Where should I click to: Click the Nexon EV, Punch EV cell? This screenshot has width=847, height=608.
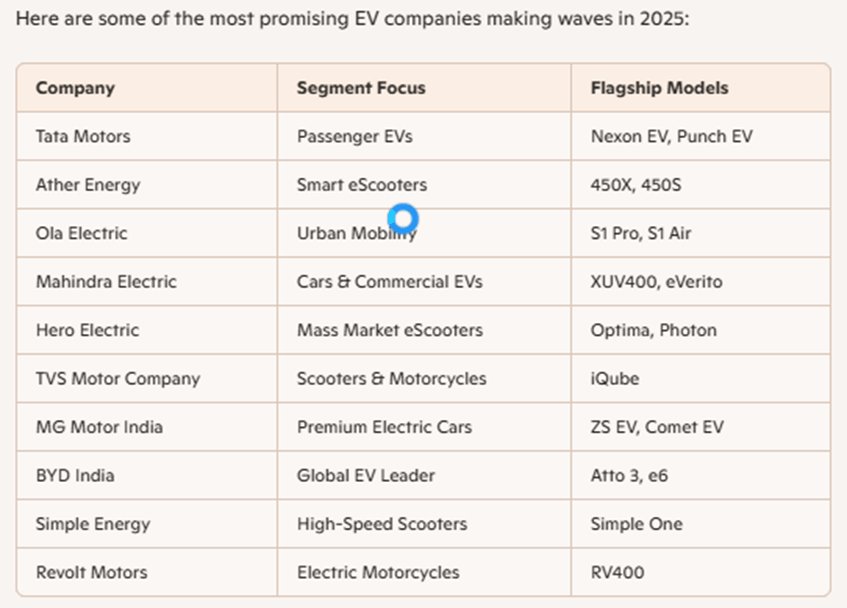(671, 136)
